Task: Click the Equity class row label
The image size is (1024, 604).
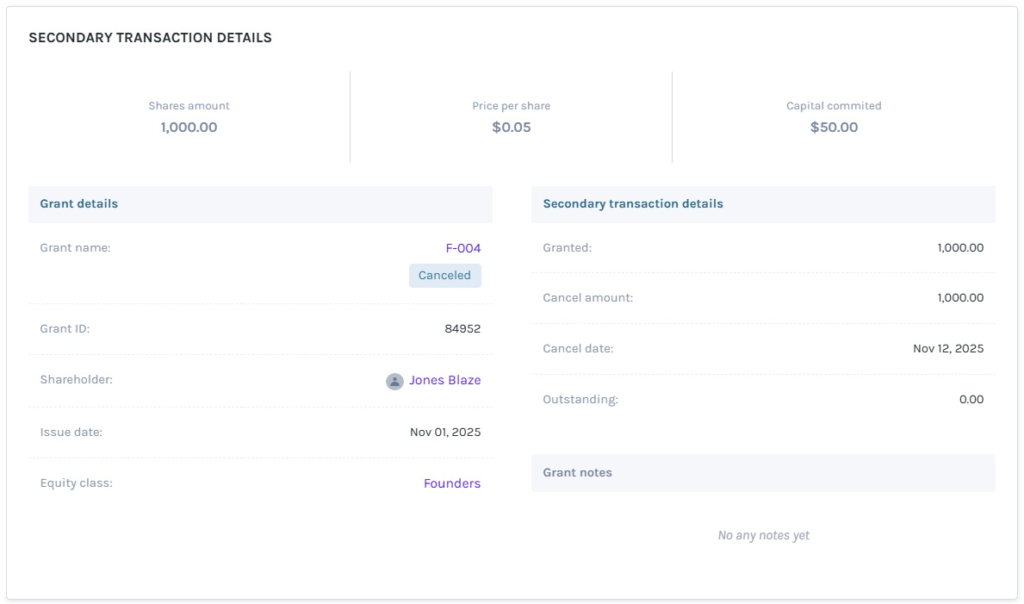Action: click(x=76, y=483)
